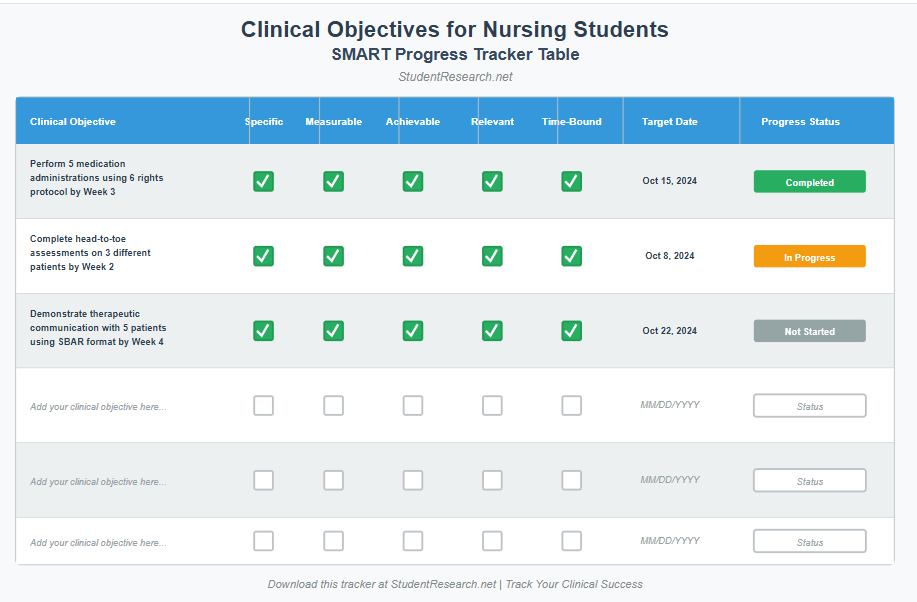
Task: Uncheck Time-Bound for the SBAR communication objective
Action: click(571, 330)
